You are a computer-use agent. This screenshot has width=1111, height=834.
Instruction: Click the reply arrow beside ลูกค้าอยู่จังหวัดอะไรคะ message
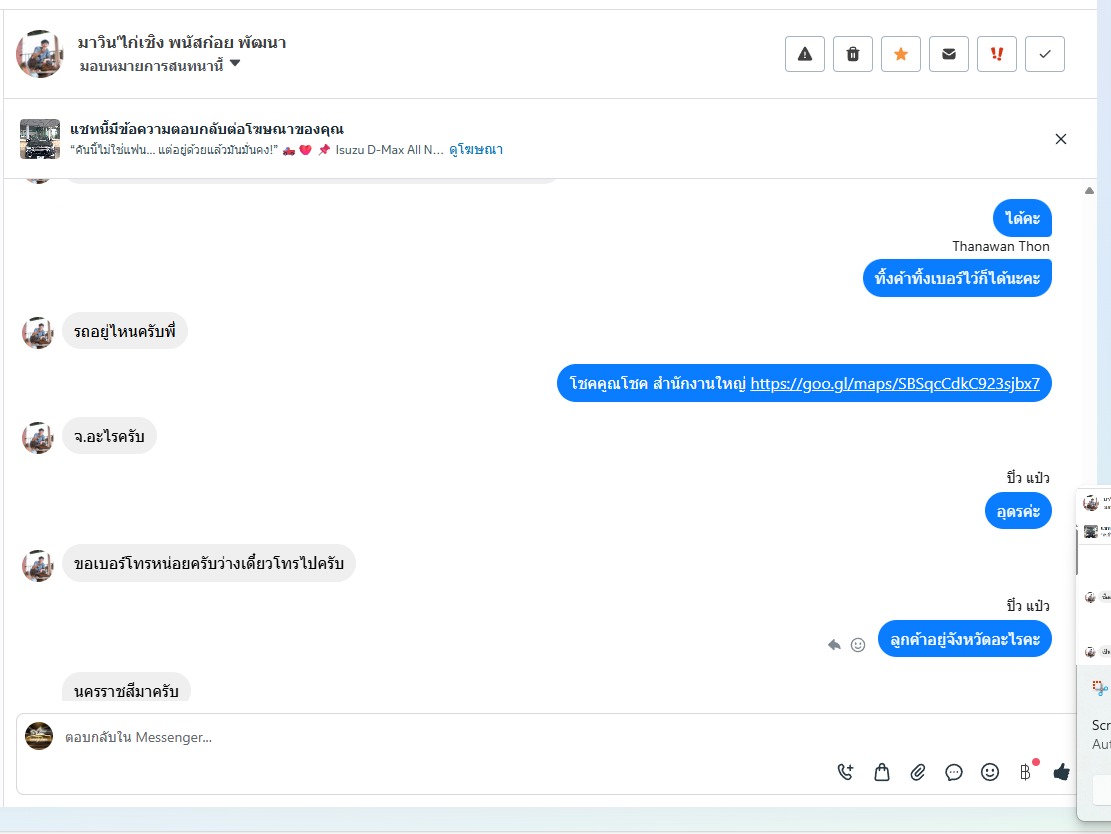coord(834,645)
